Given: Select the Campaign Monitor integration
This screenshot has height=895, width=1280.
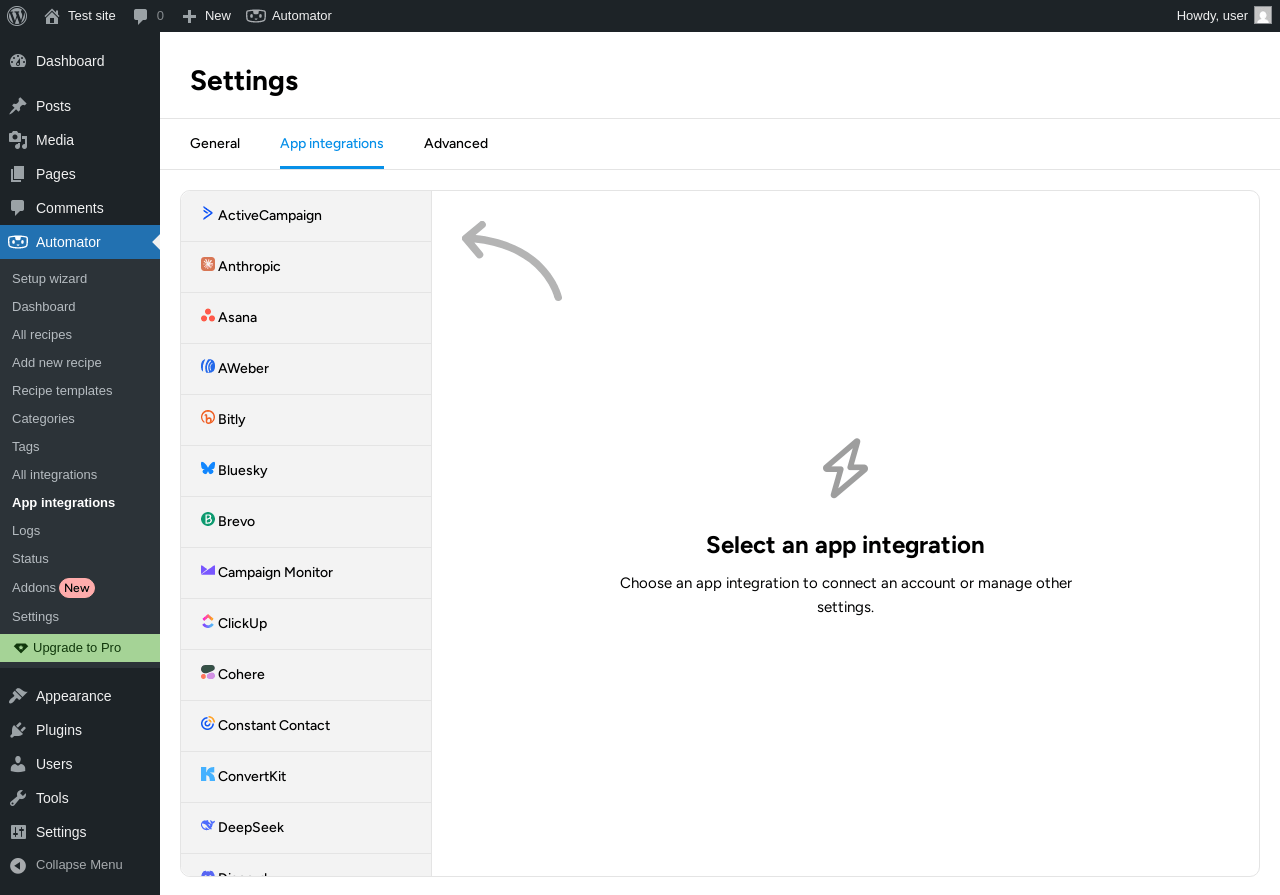Looking at the screenshot, I should (275, 573).
